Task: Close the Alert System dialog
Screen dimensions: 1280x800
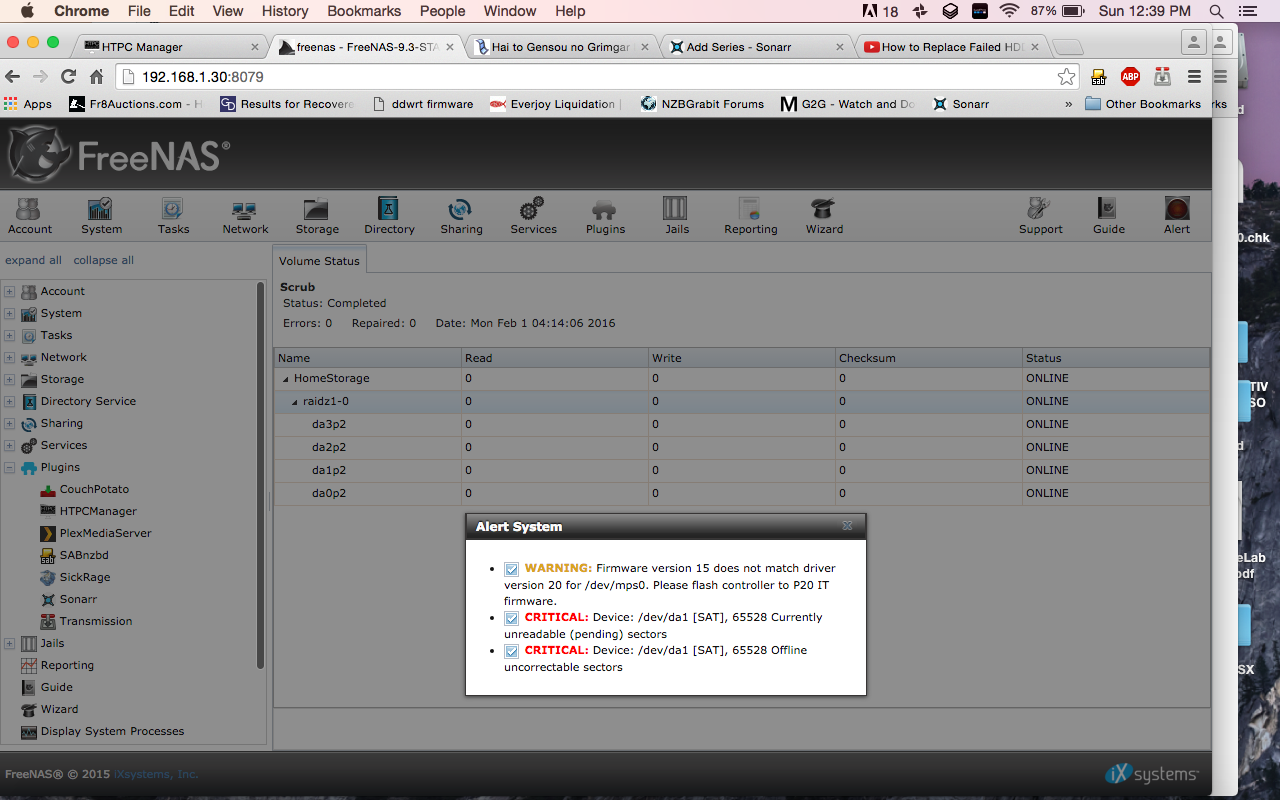Action: (847, 526)
